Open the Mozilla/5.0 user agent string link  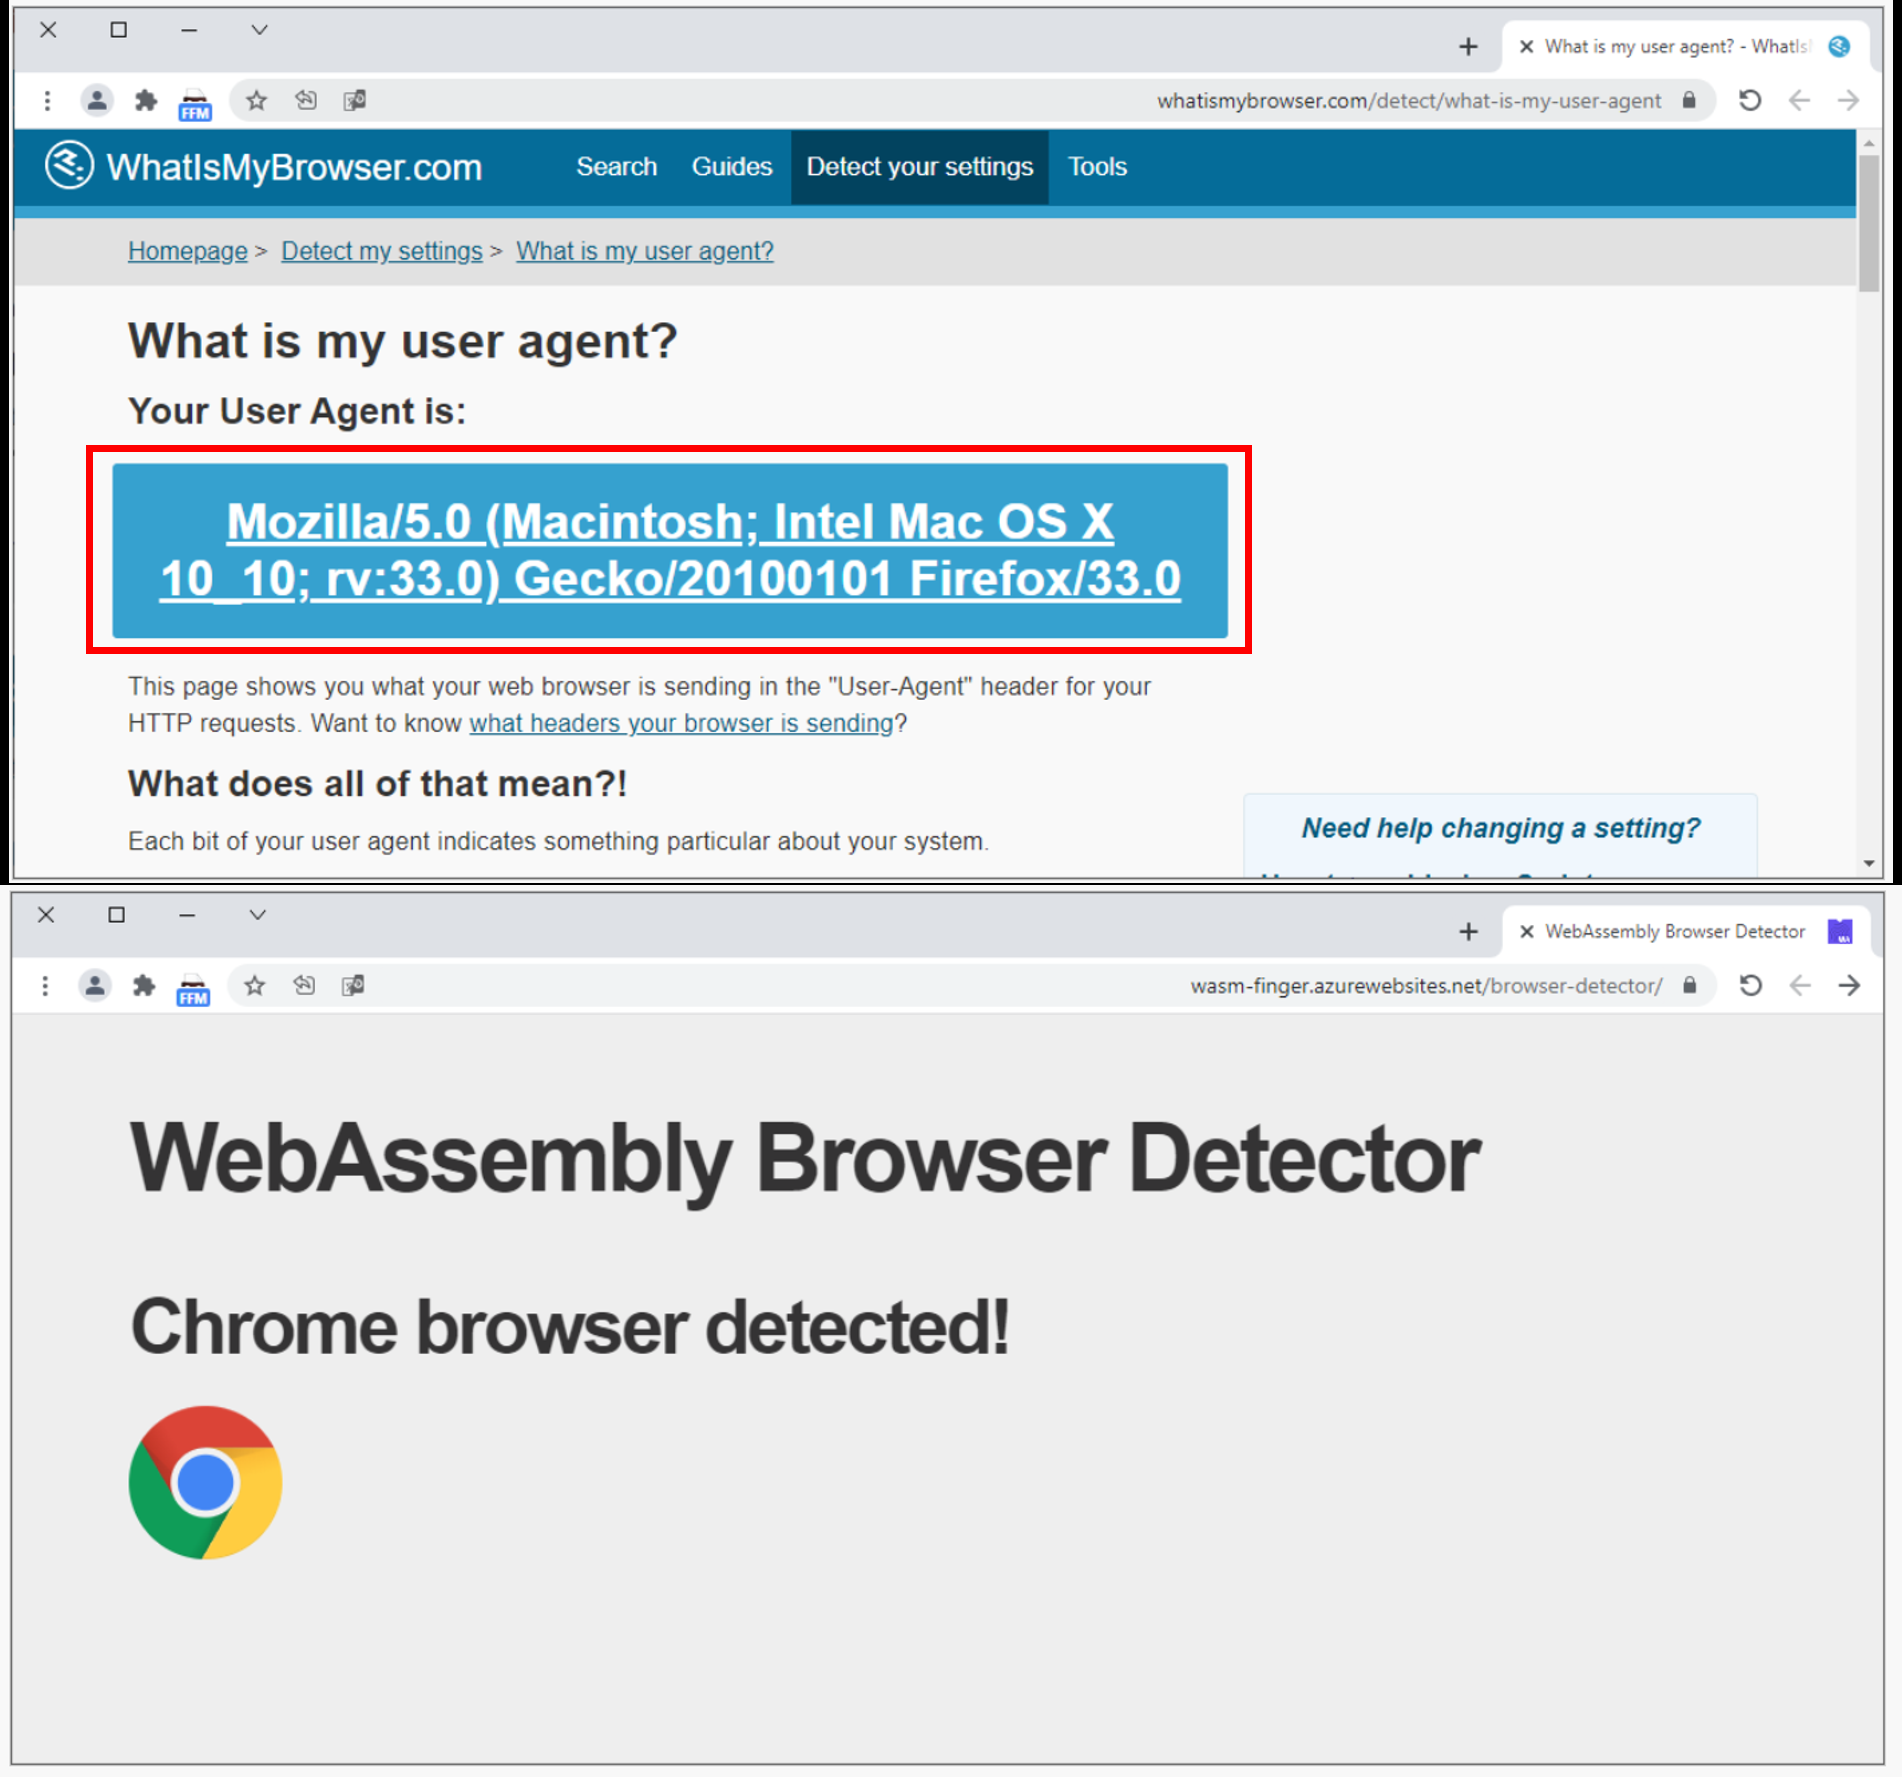(670, 550)
